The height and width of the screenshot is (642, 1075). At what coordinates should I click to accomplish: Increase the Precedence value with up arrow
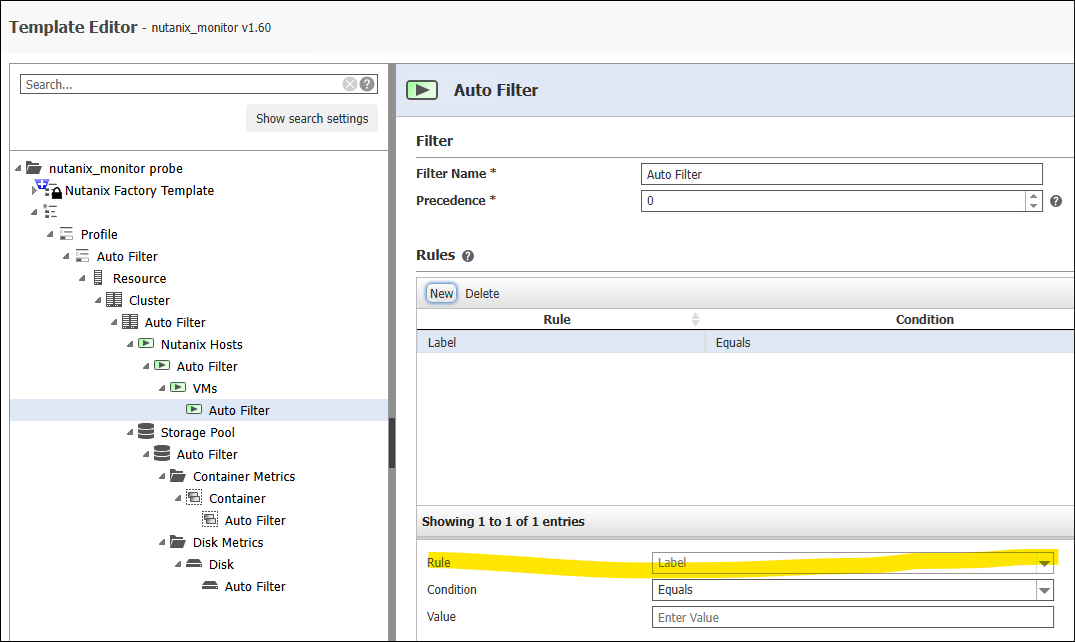coord(1034,196)
